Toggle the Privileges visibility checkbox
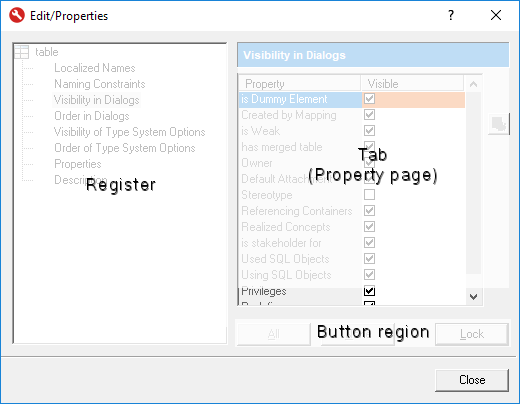520x404 pixels. pos(369,291)
